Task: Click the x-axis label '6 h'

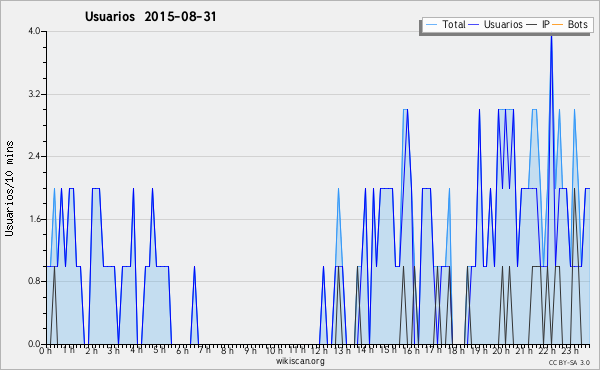Action: click(182, 350)
